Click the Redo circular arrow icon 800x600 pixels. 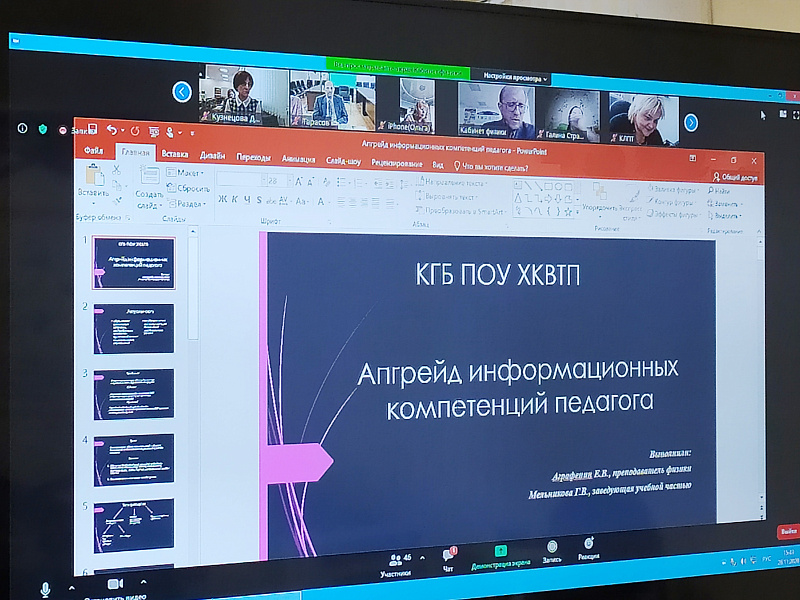pos(135,131)
